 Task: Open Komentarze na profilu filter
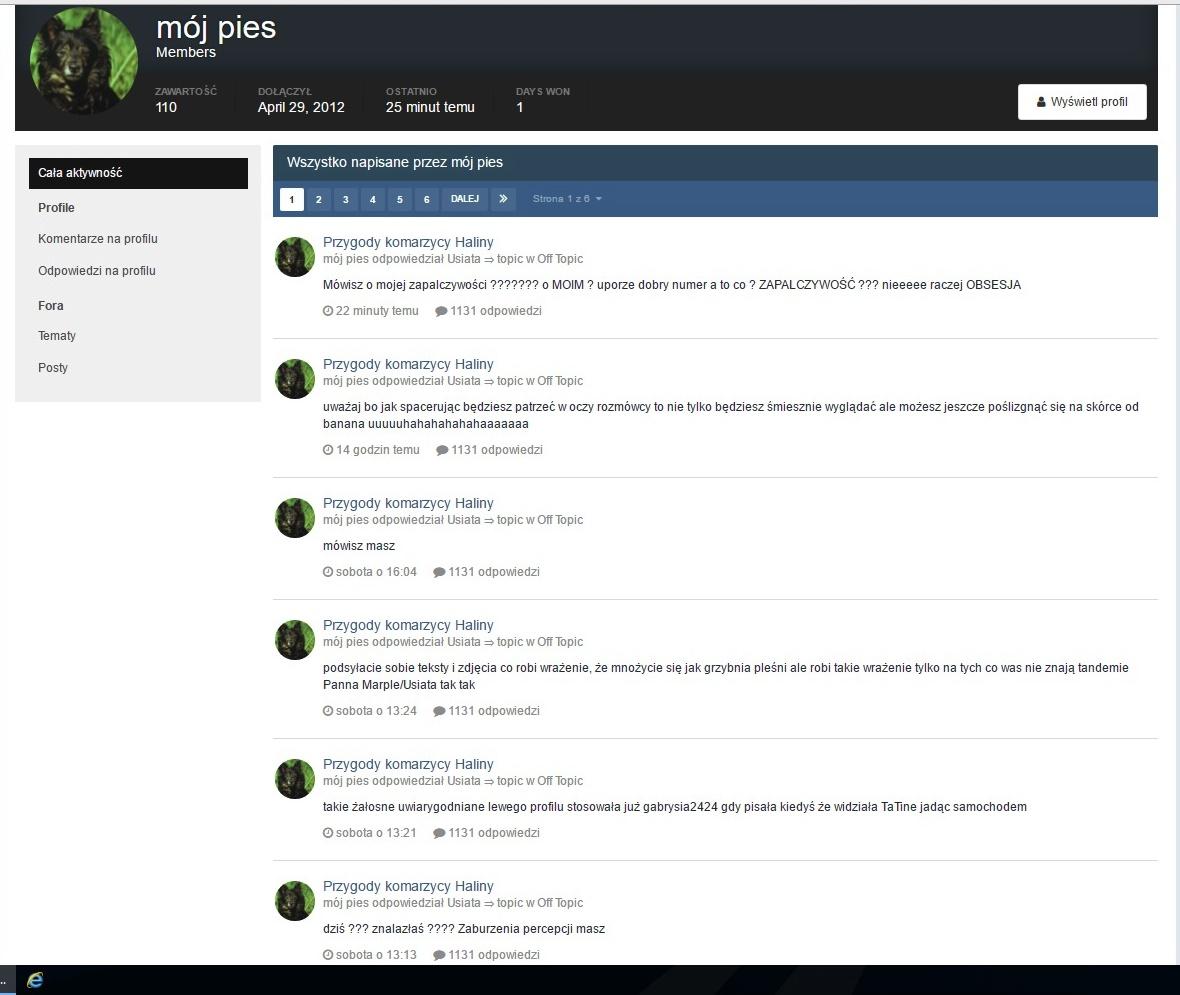click(x=98, y=239)
